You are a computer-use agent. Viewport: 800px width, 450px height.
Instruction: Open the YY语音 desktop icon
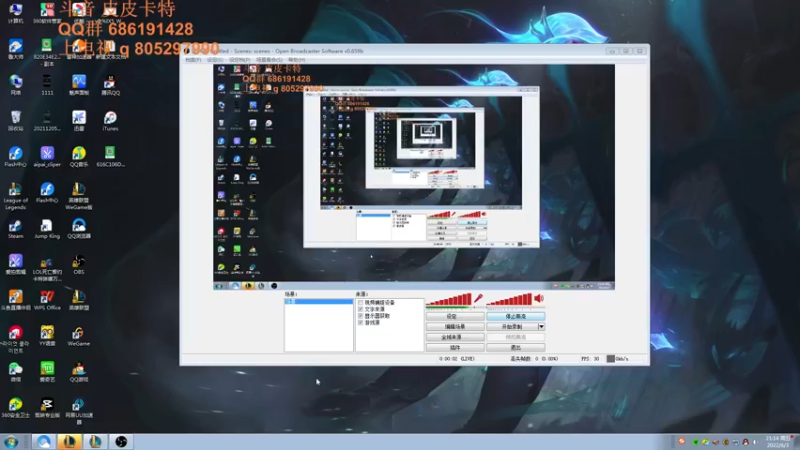[47, 336]
